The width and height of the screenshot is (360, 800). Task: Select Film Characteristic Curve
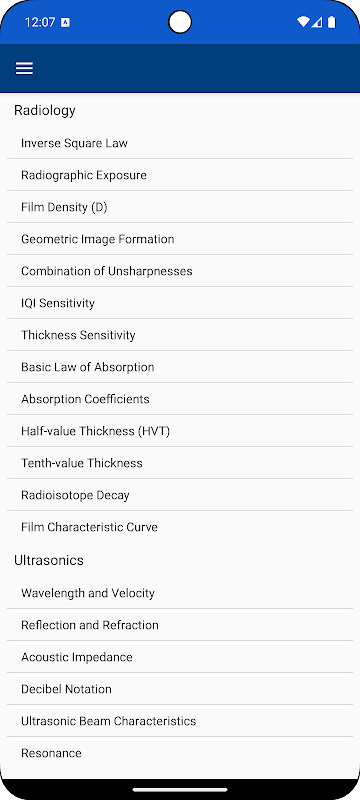click(x=180, y=527)
